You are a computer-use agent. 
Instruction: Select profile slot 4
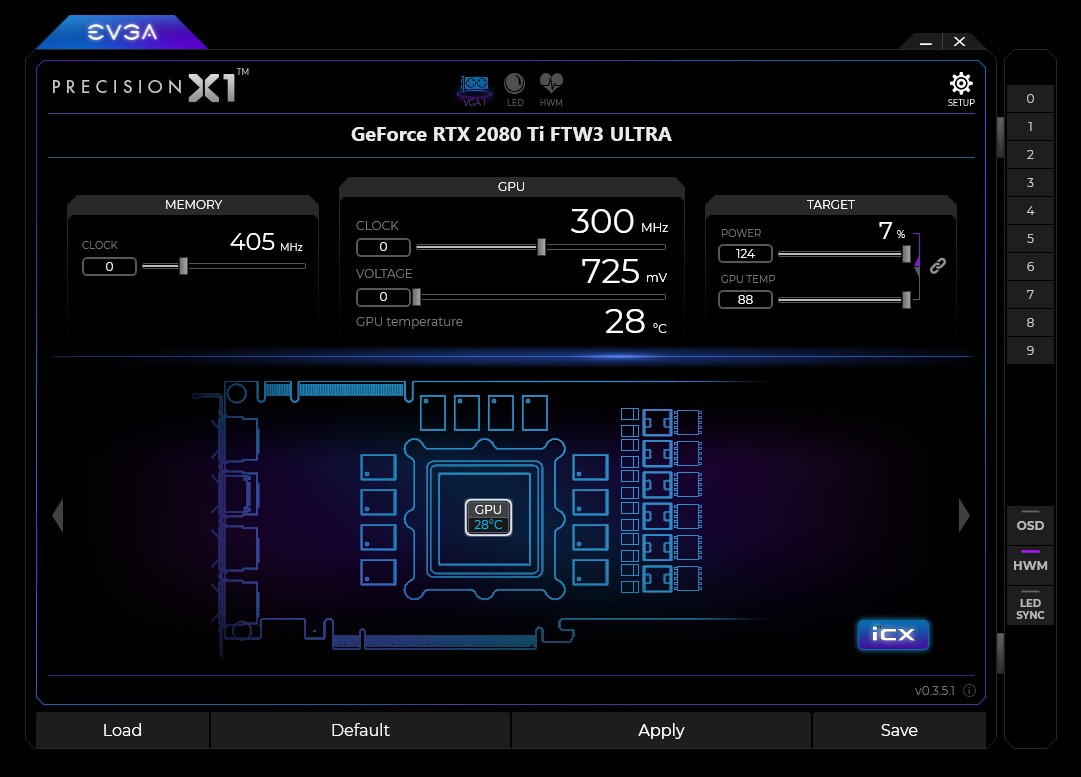[x=1030, y=211]
